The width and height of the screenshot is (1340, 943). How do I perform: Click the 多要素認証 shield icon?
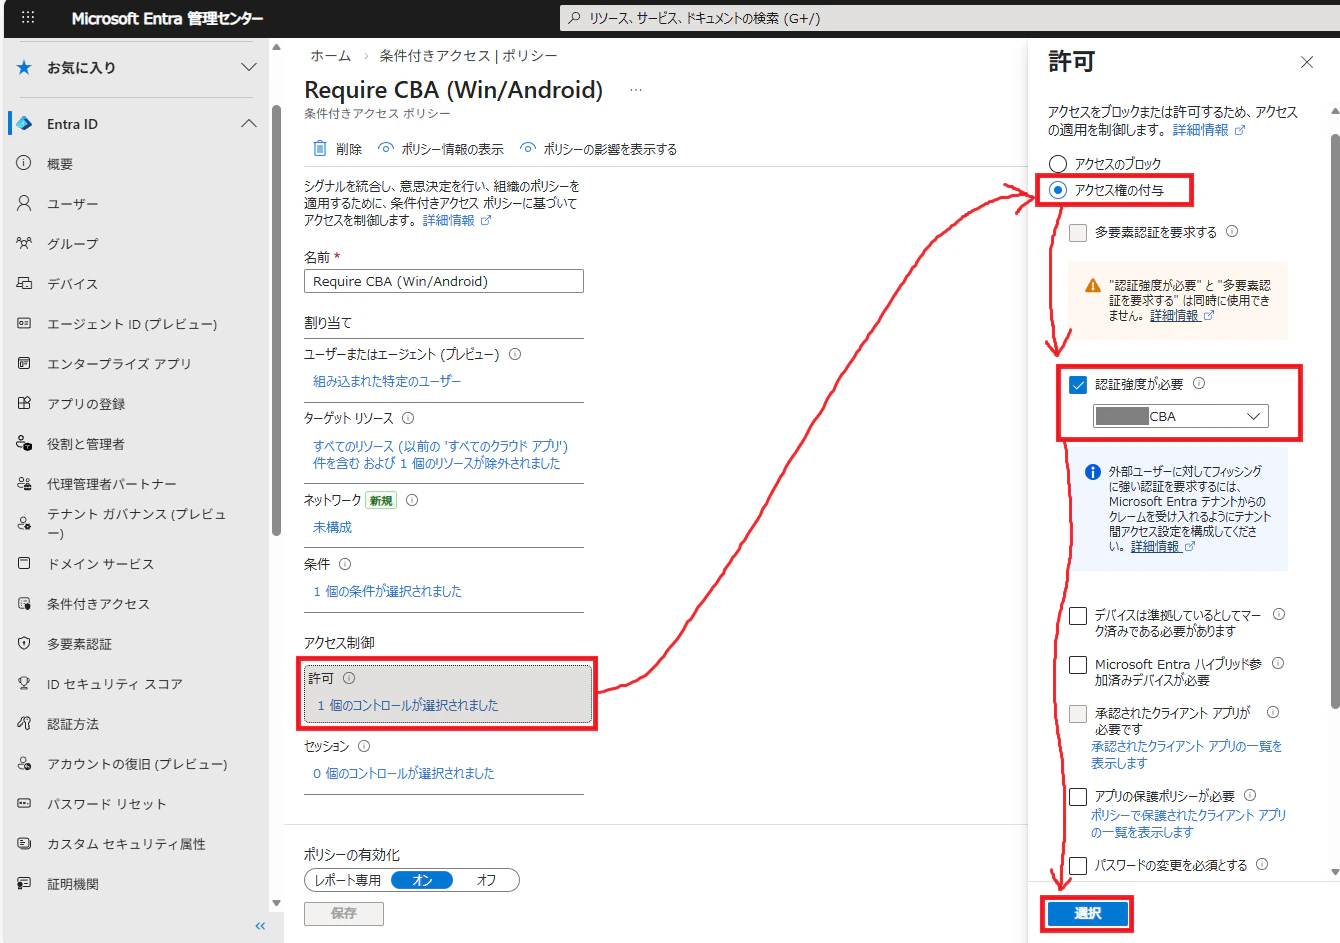[x=24, y=643]
